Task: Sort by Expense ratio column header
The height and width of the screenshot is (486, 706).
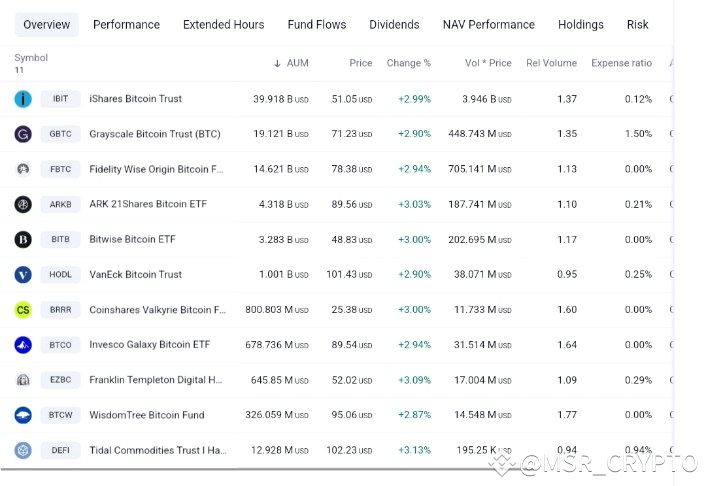Action: tap(621, 63)
